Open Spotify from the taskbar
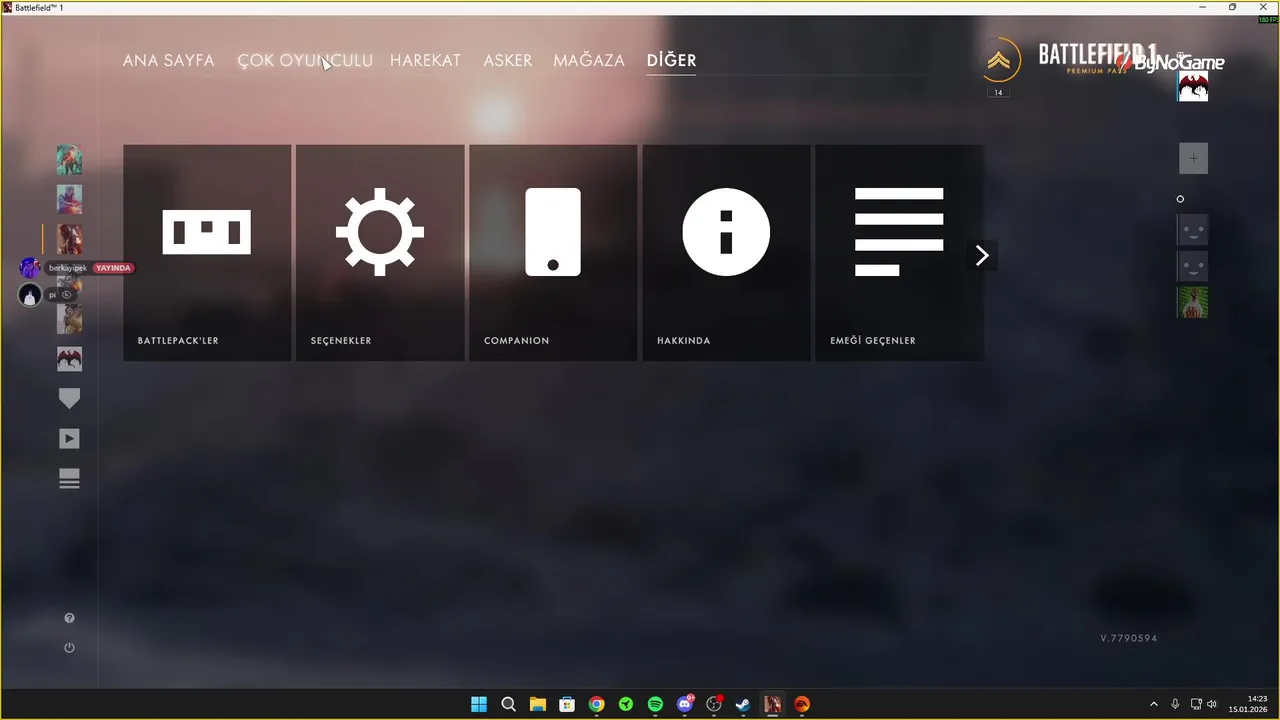This screenshot has height=720, width=1280. click(x=655, y=704)
